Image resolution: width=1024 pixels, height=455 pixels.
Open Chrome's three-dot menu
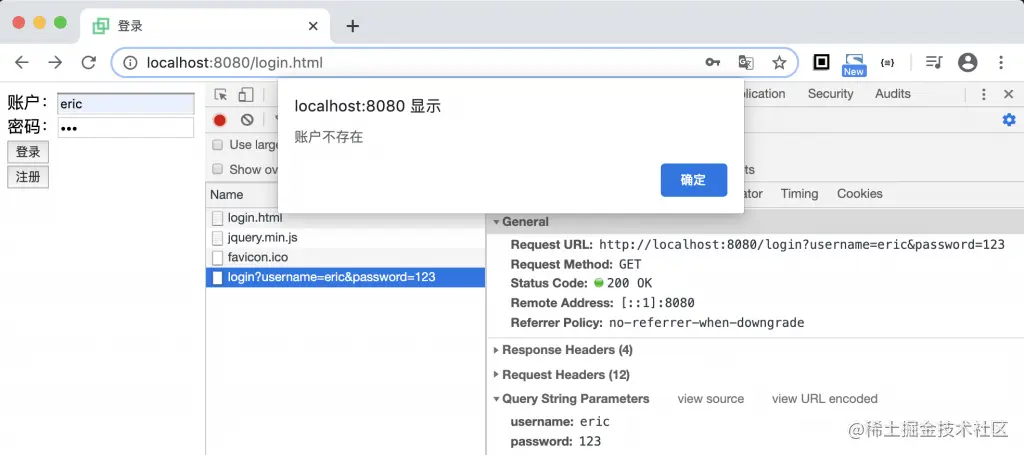pyautogui.click(x=1000, y=63)
